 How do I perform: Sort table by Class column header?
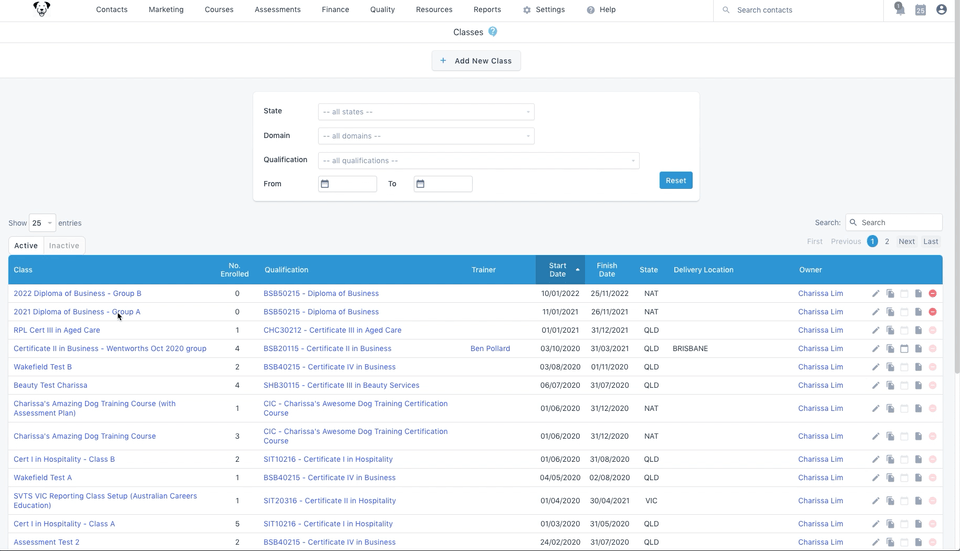pyautogui.click(x=113, y=269)
